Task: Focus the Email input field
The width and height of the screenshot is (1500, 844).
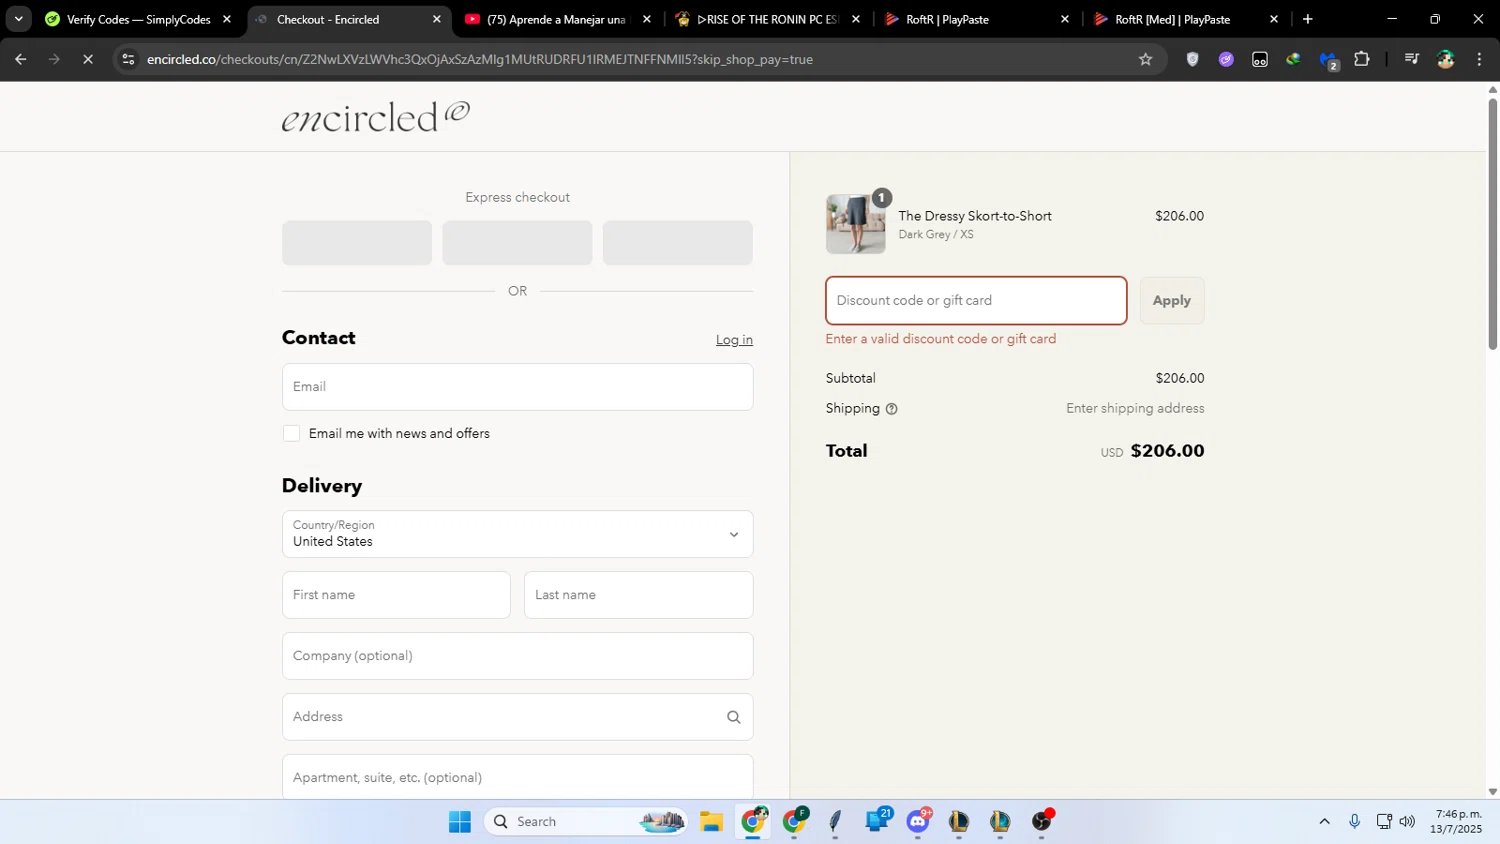Action: click(517, 387)
